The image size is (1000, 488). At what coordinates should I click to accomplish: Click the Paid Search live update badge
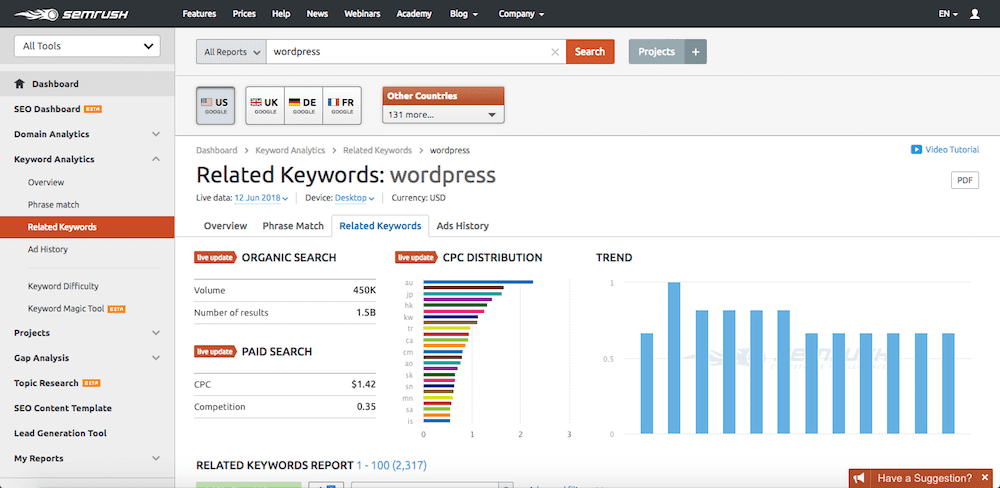coord(216,351)
